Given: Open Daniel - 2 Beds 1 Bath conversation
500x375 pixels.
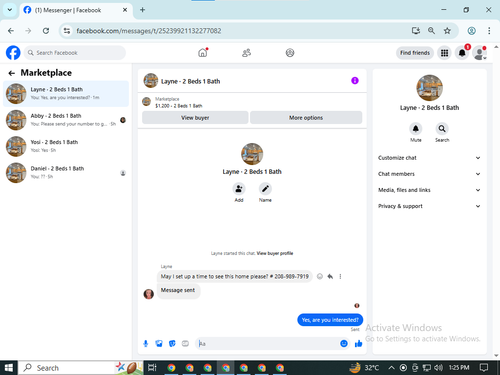Looking at the screenshot, I should tap(66, 173).
